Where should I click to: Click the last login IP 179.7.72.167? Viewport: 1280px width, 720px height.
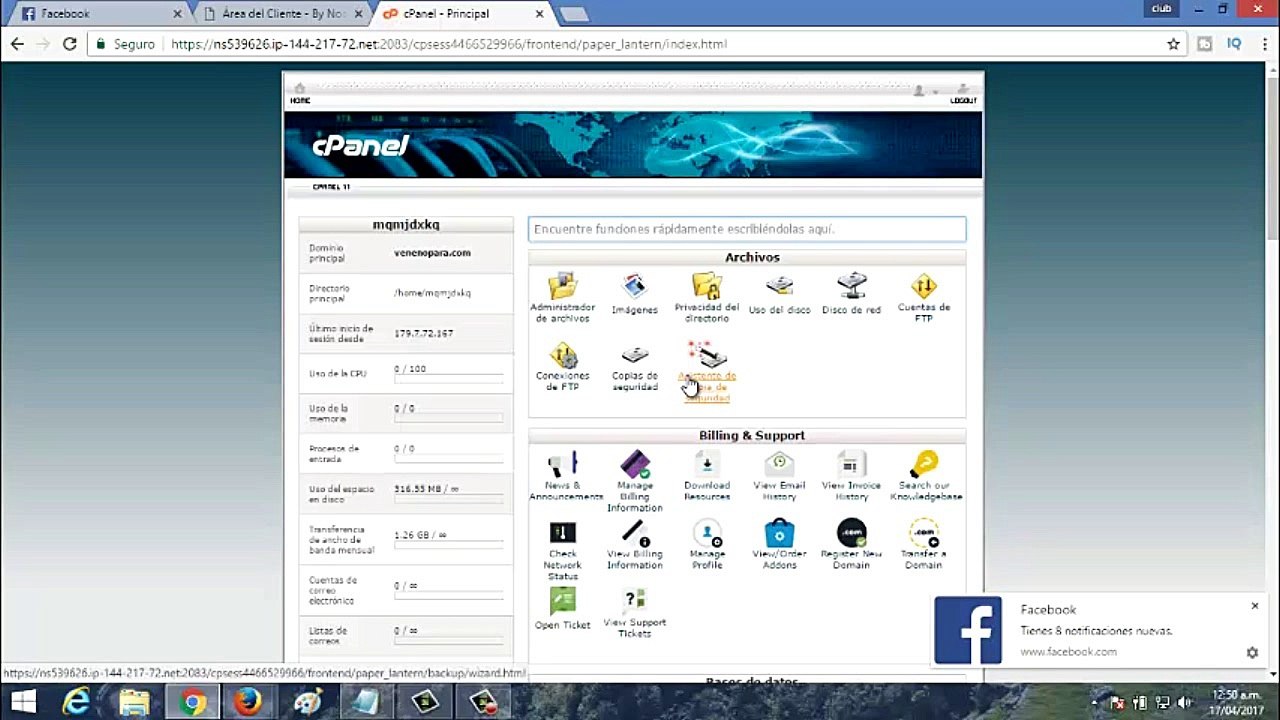423,333
